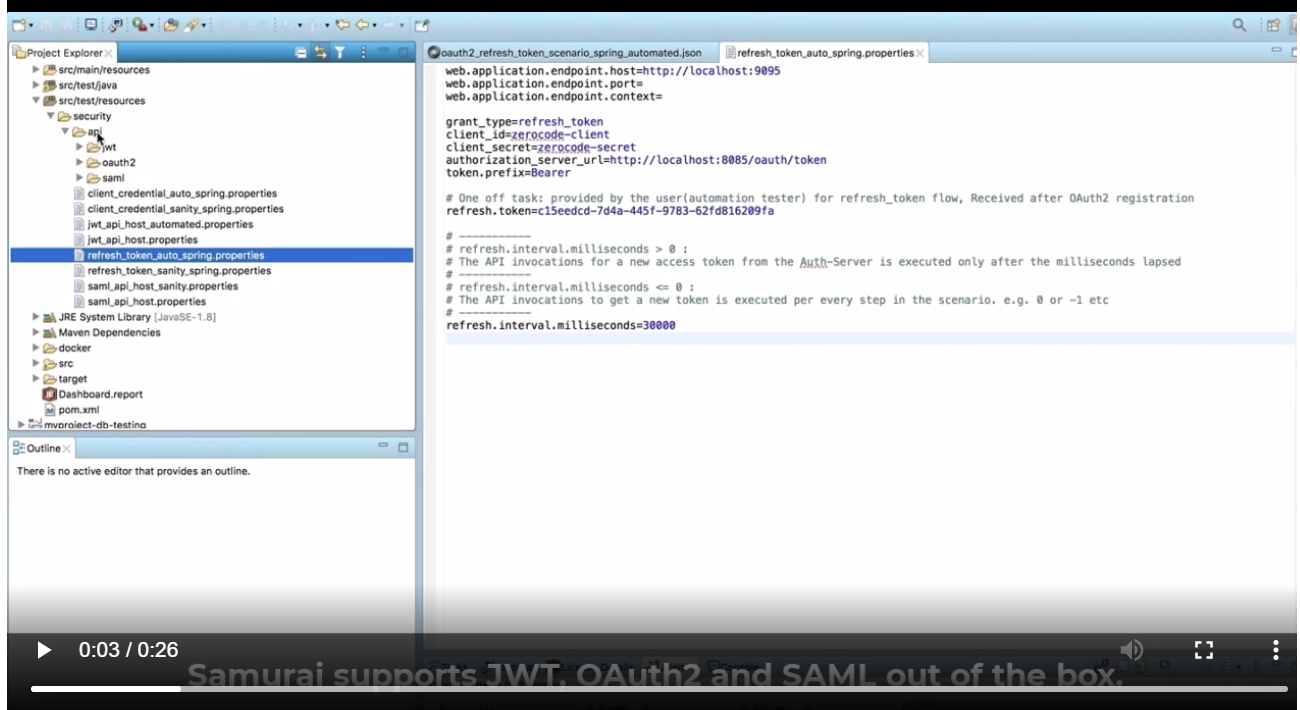Maximize the Outline panel
Screen dimensions: 1300x710
click(x=403, y=447)
